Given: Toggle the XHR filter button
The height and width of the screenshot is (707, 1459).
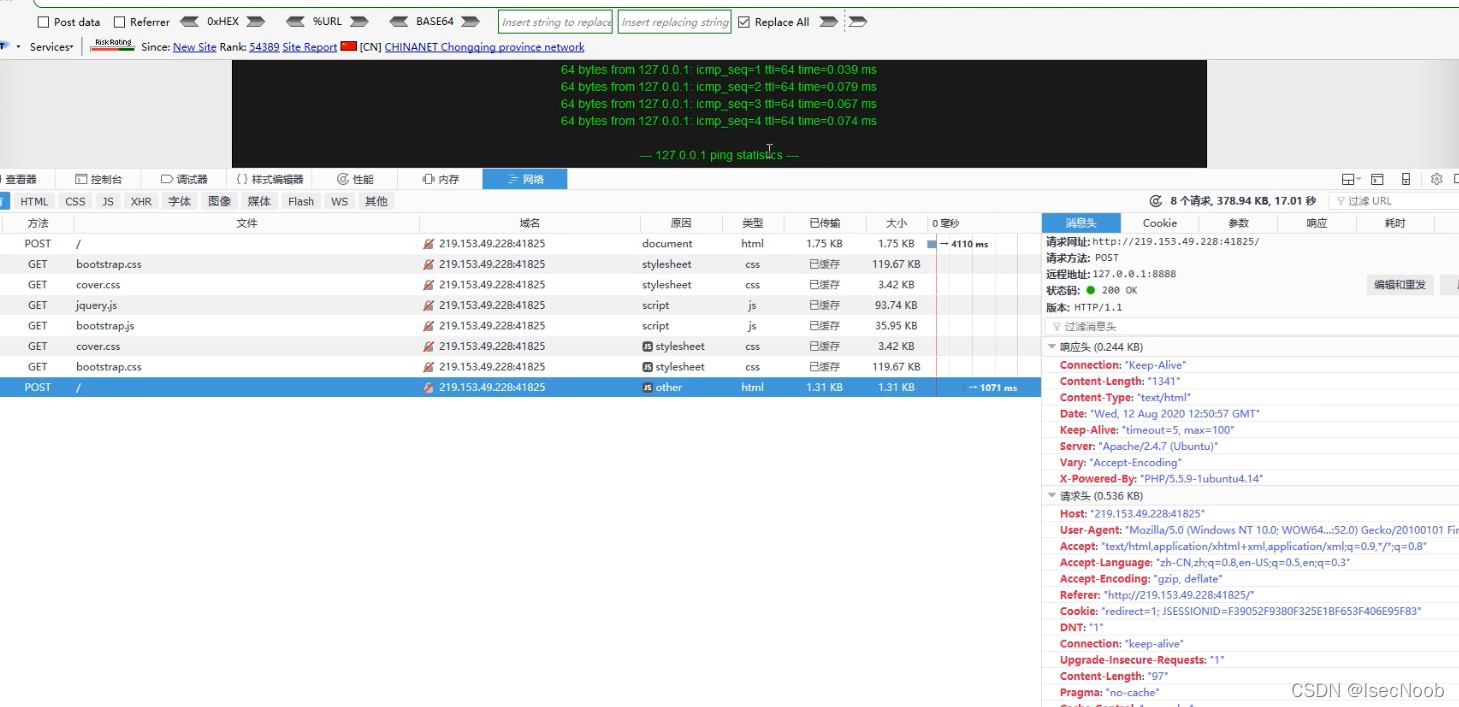Looking at the screenshot, I should tap(141, 201).
